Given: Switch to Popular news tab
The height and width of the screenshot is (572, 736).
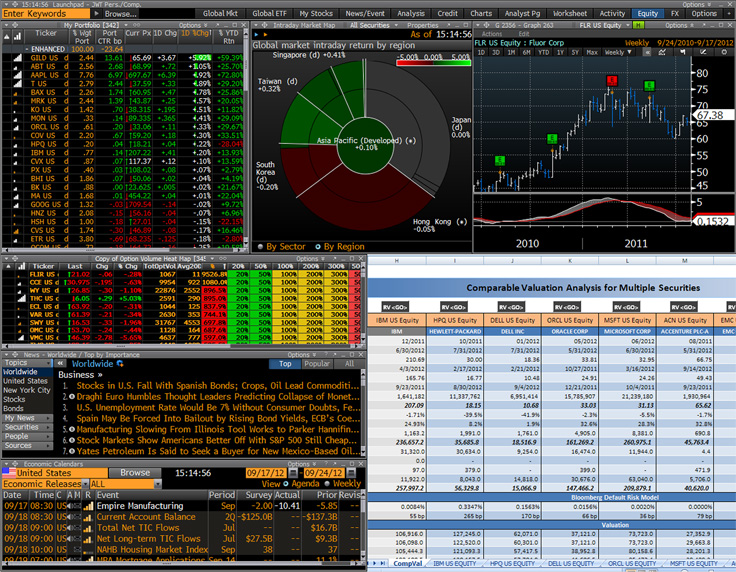Looking at the screenshot, I should click(x=317, y=364).
